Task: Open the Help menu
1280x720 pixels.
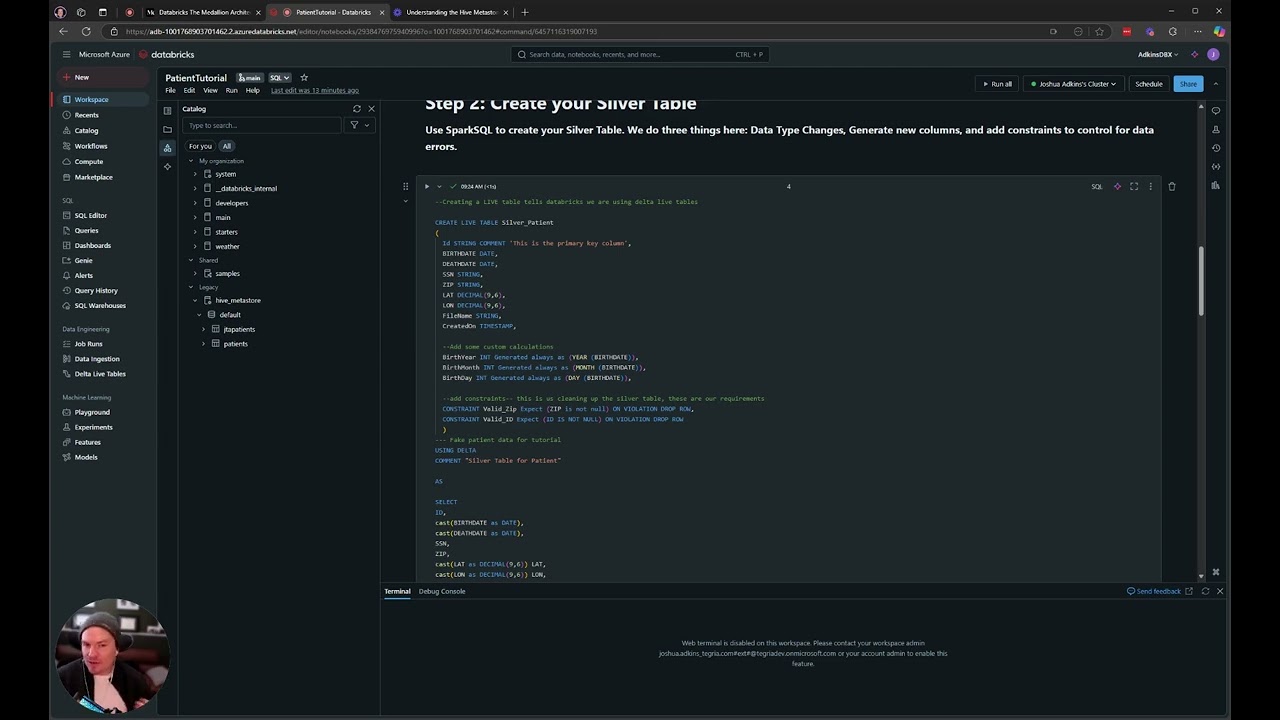Action: coord(252,90)
